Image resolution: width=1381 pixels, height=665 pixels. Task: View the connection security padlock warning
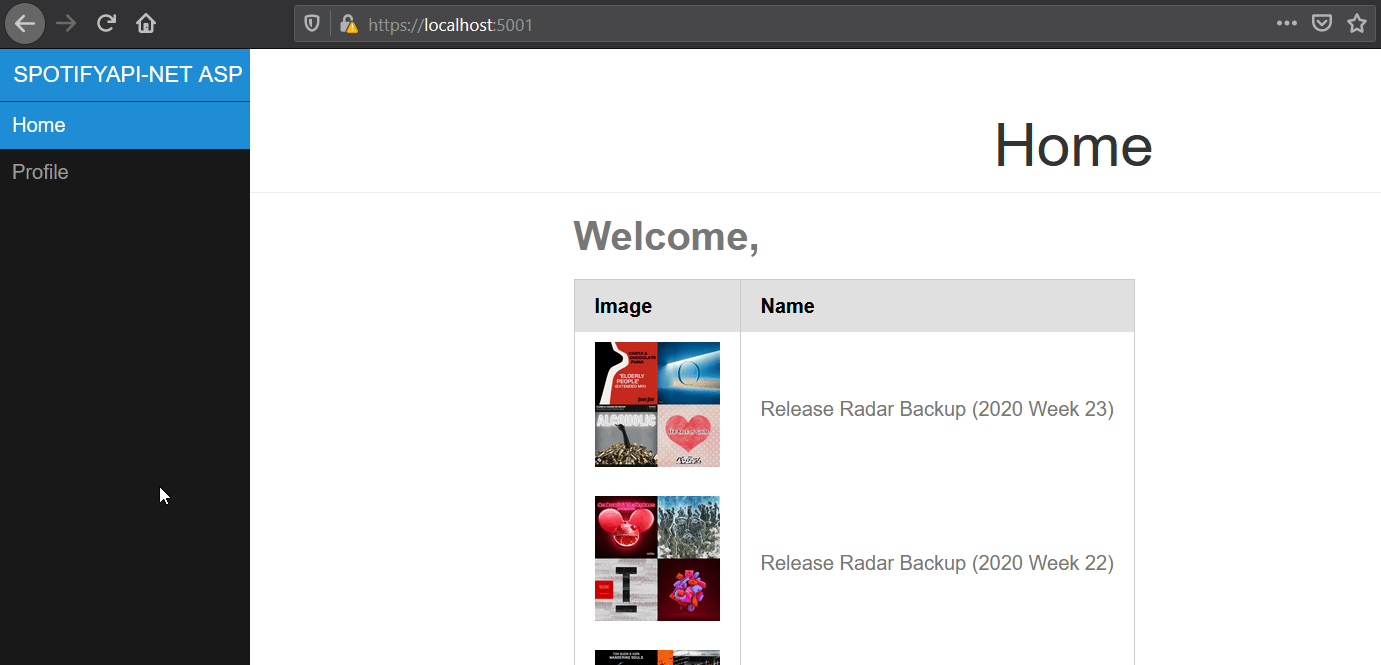tap(348, 24)
